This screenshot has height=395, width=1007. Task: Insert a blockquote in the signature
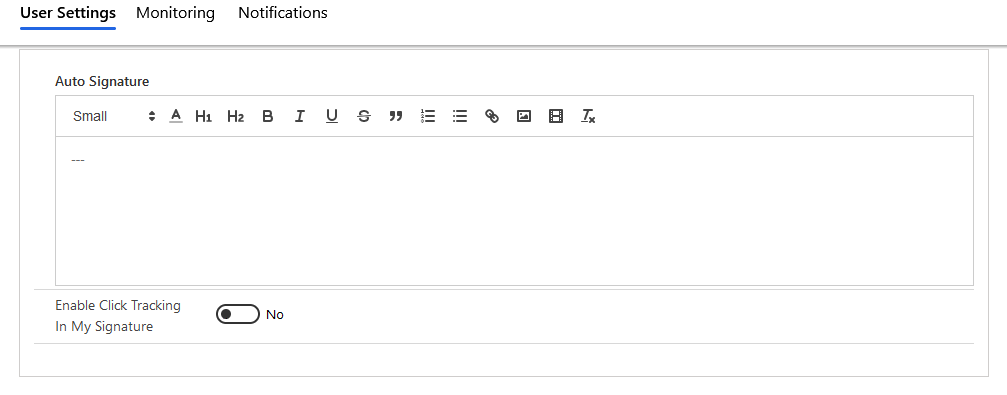pos(396,116)
